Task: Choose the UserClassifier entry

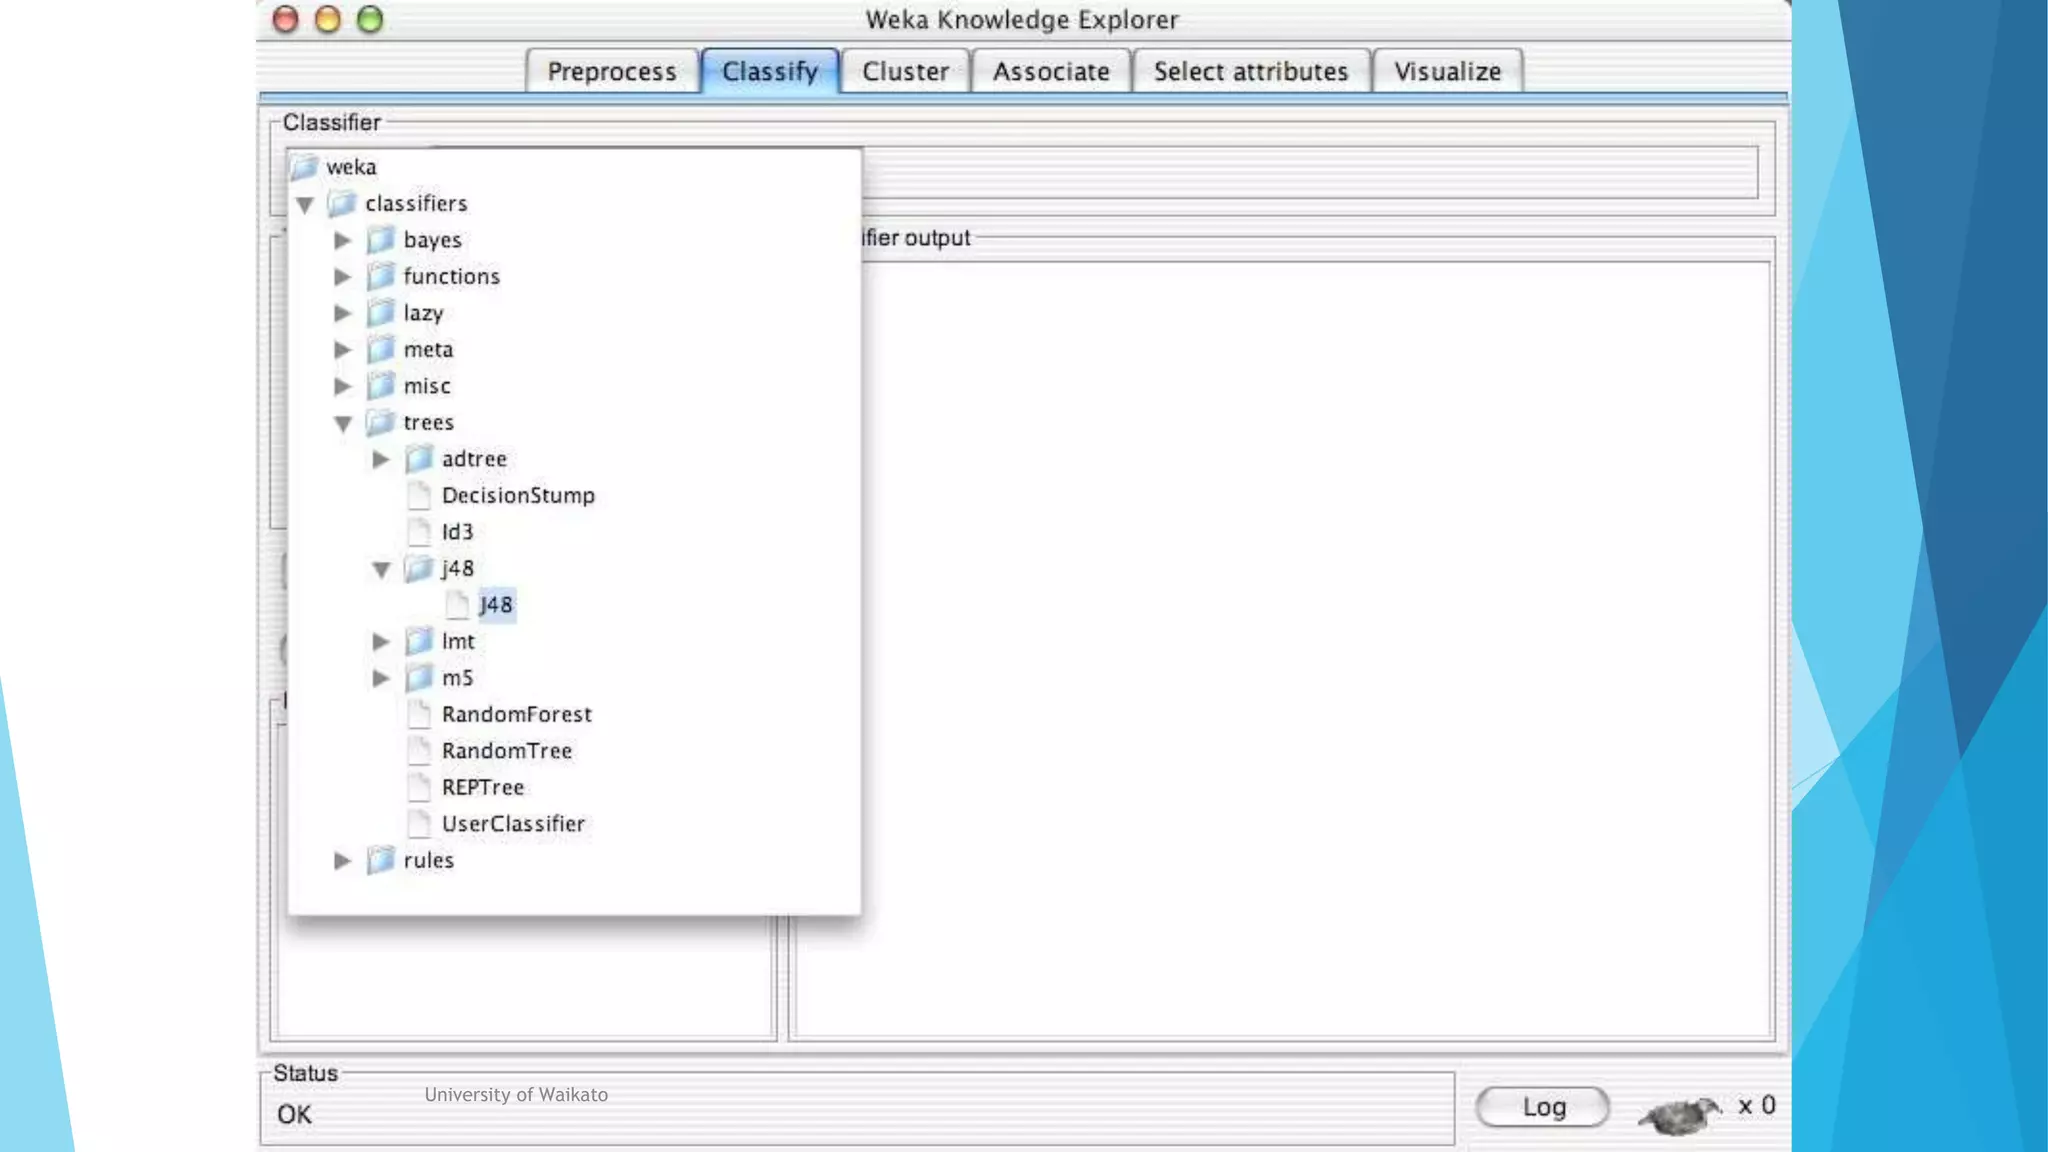Action: pos(513,824)
